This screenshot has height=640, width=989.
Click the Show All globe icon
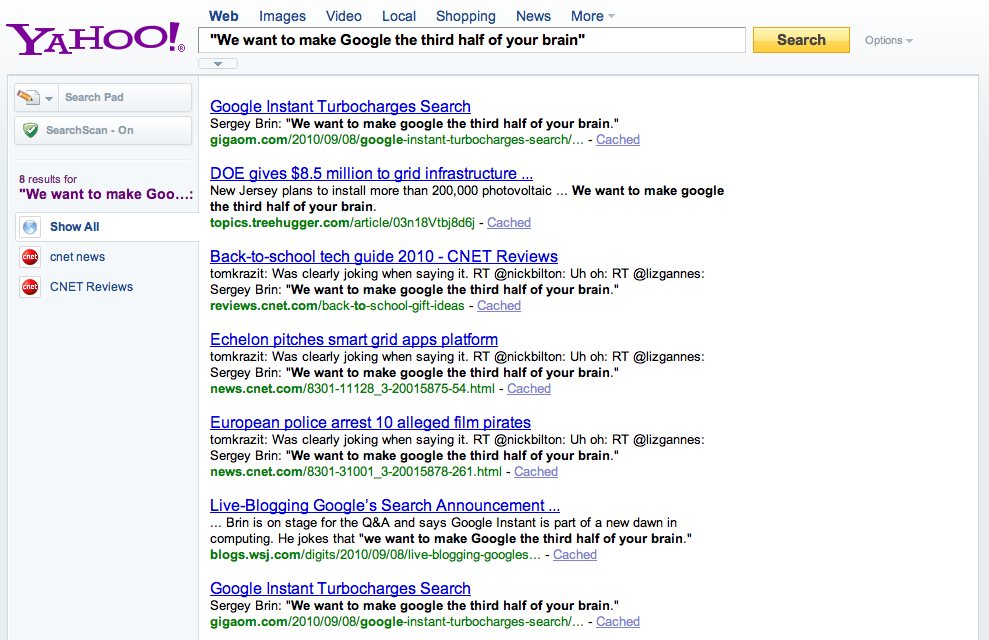(30, 227)
